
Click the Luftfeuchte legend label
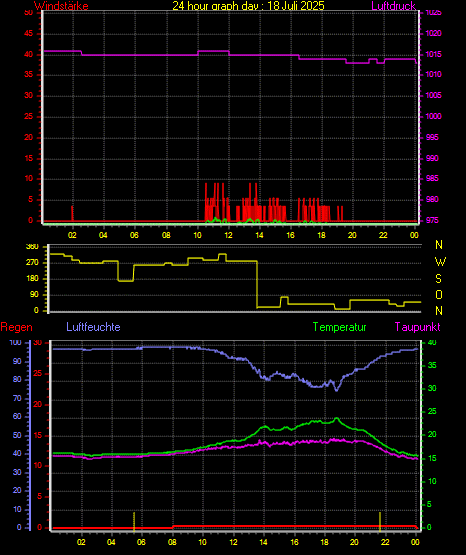pos(93,327)
